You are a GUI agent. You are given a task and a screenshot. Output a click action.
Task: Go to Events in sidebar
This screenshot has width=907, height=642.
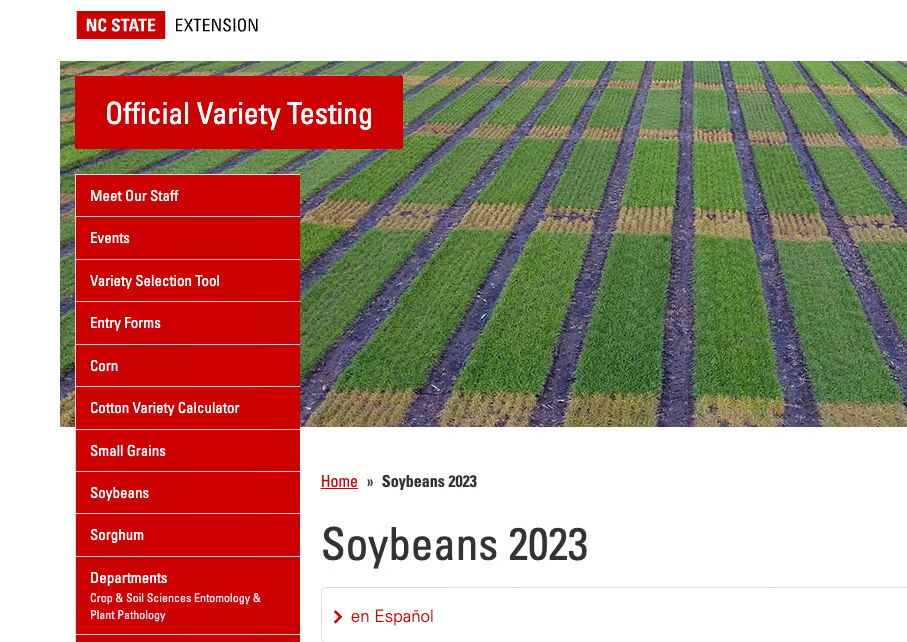click(x=188, y=238)
